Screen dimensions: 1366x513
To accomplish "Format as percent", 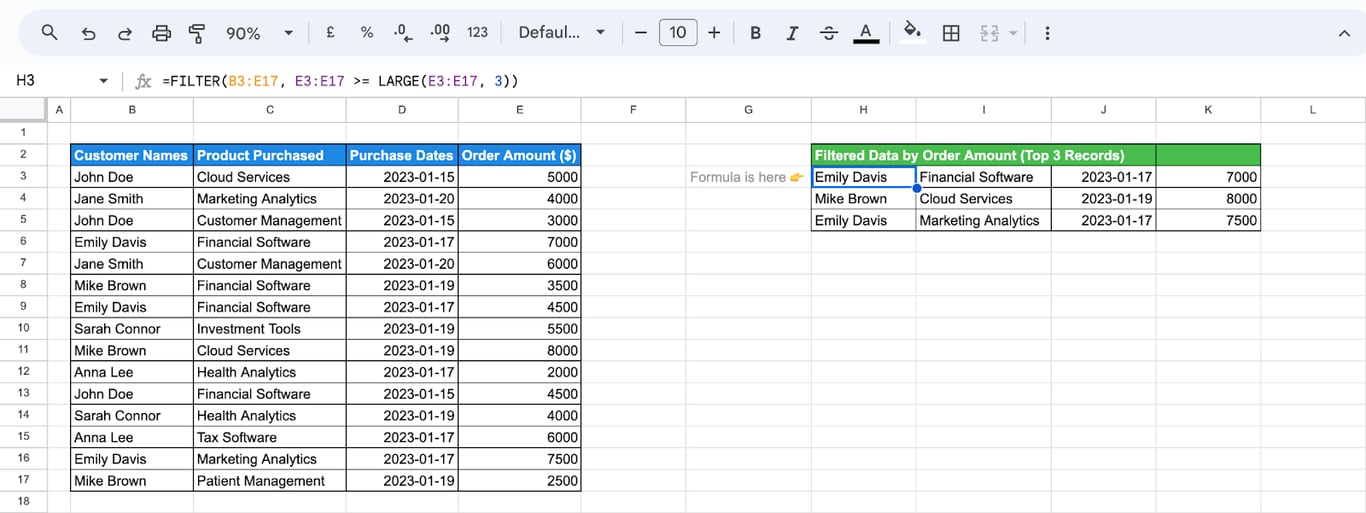I will [x=367, y=33].
